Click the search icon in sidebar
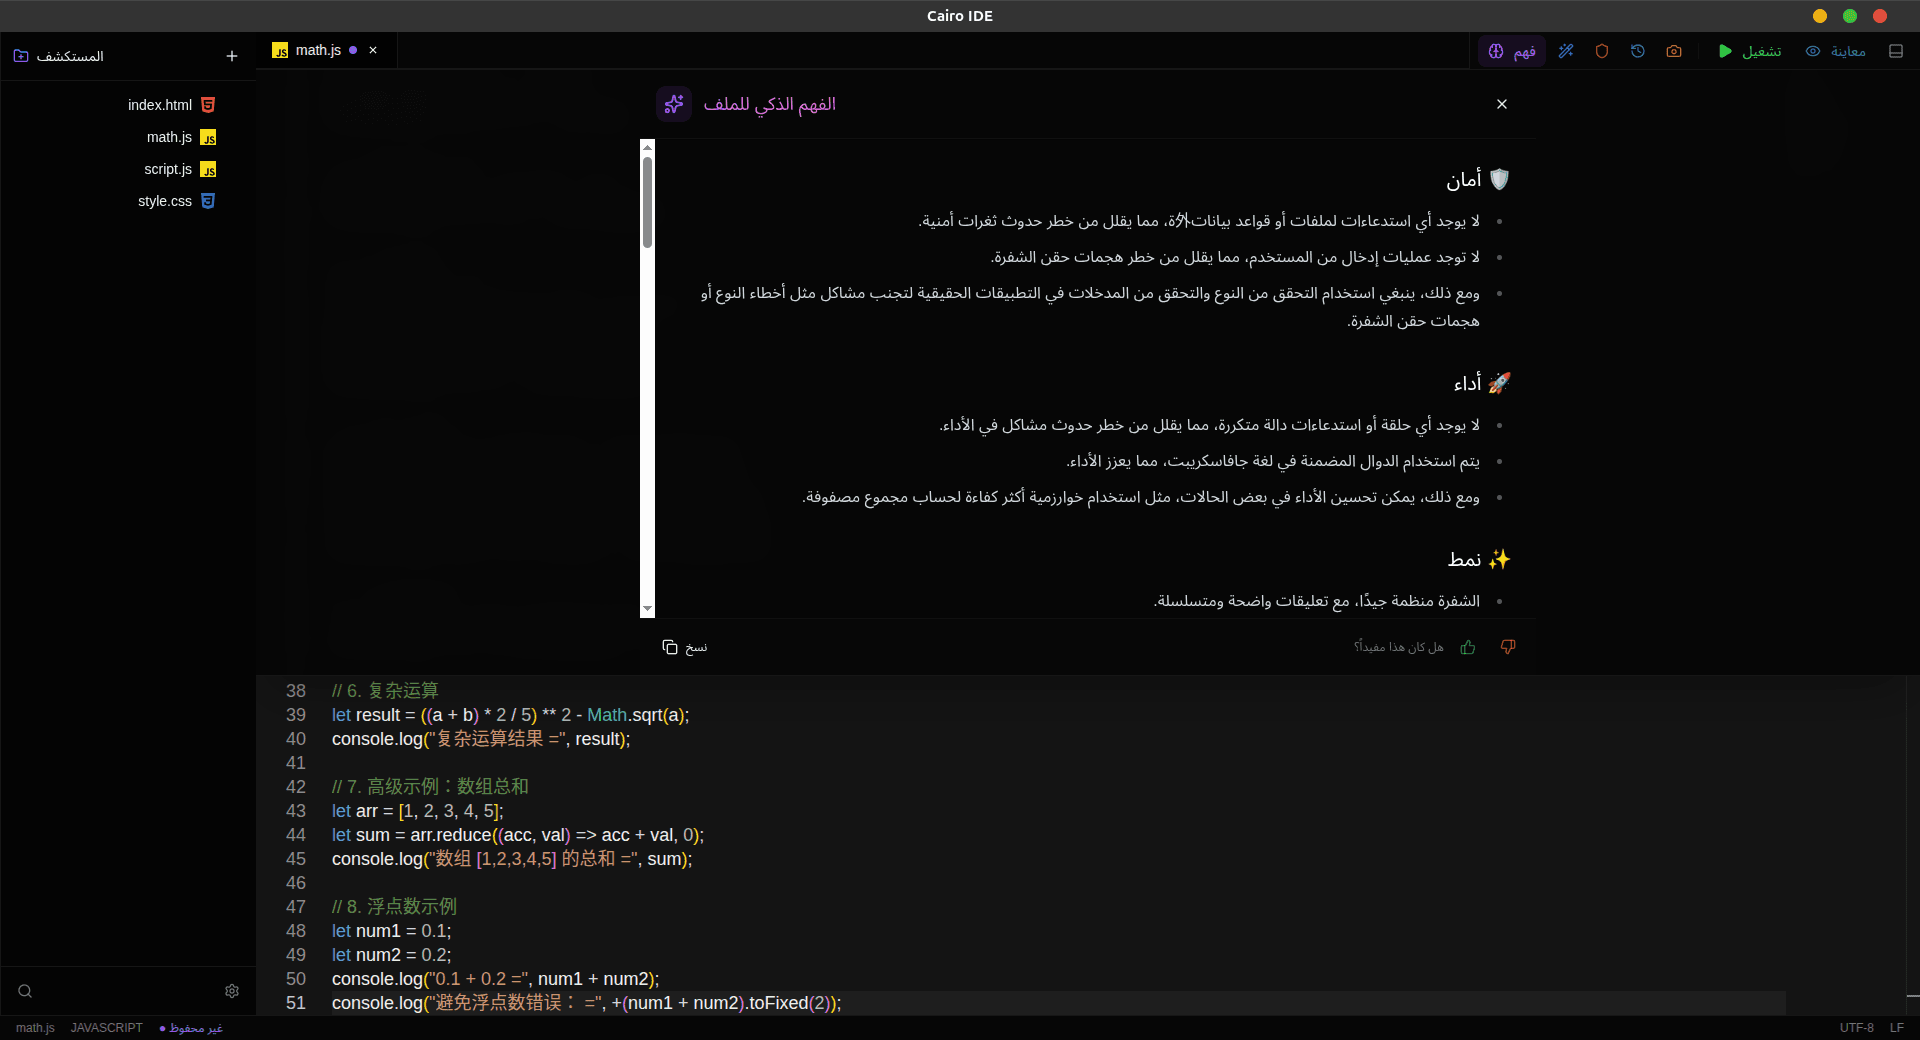 (25, 991)
